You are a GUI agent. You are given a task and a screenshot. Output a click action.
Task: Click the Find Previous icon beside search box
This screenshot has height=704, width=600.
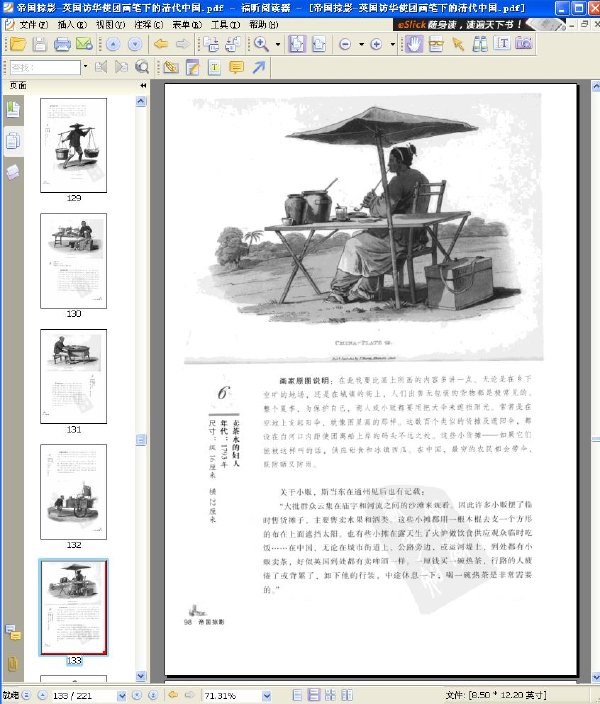(x=101, y=67)
